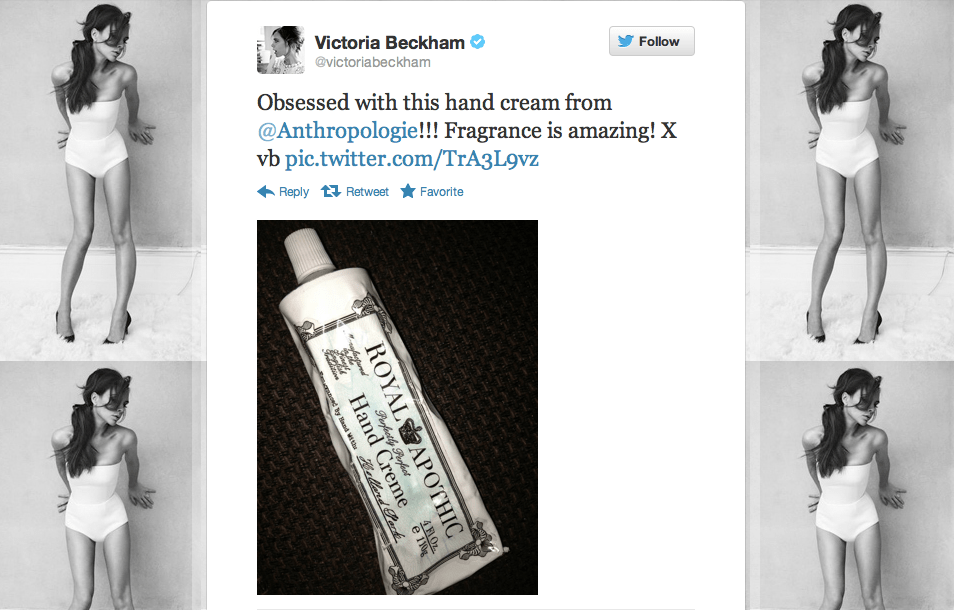Follow the victoriabeckham account

tap(652, 41)
